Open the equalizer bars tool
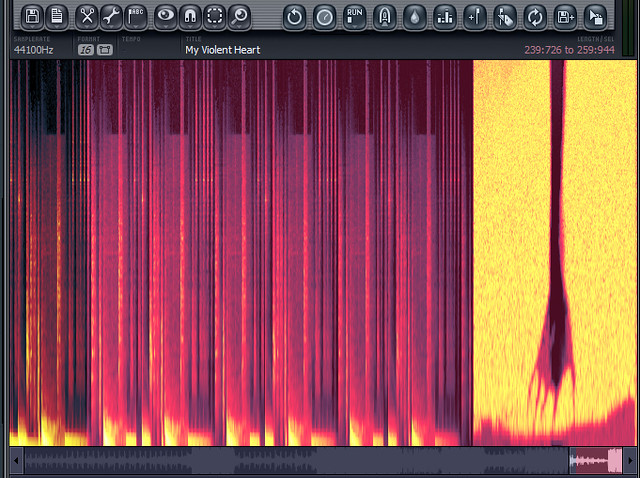This screenshot has width=640, height=478. click(444, 17)
